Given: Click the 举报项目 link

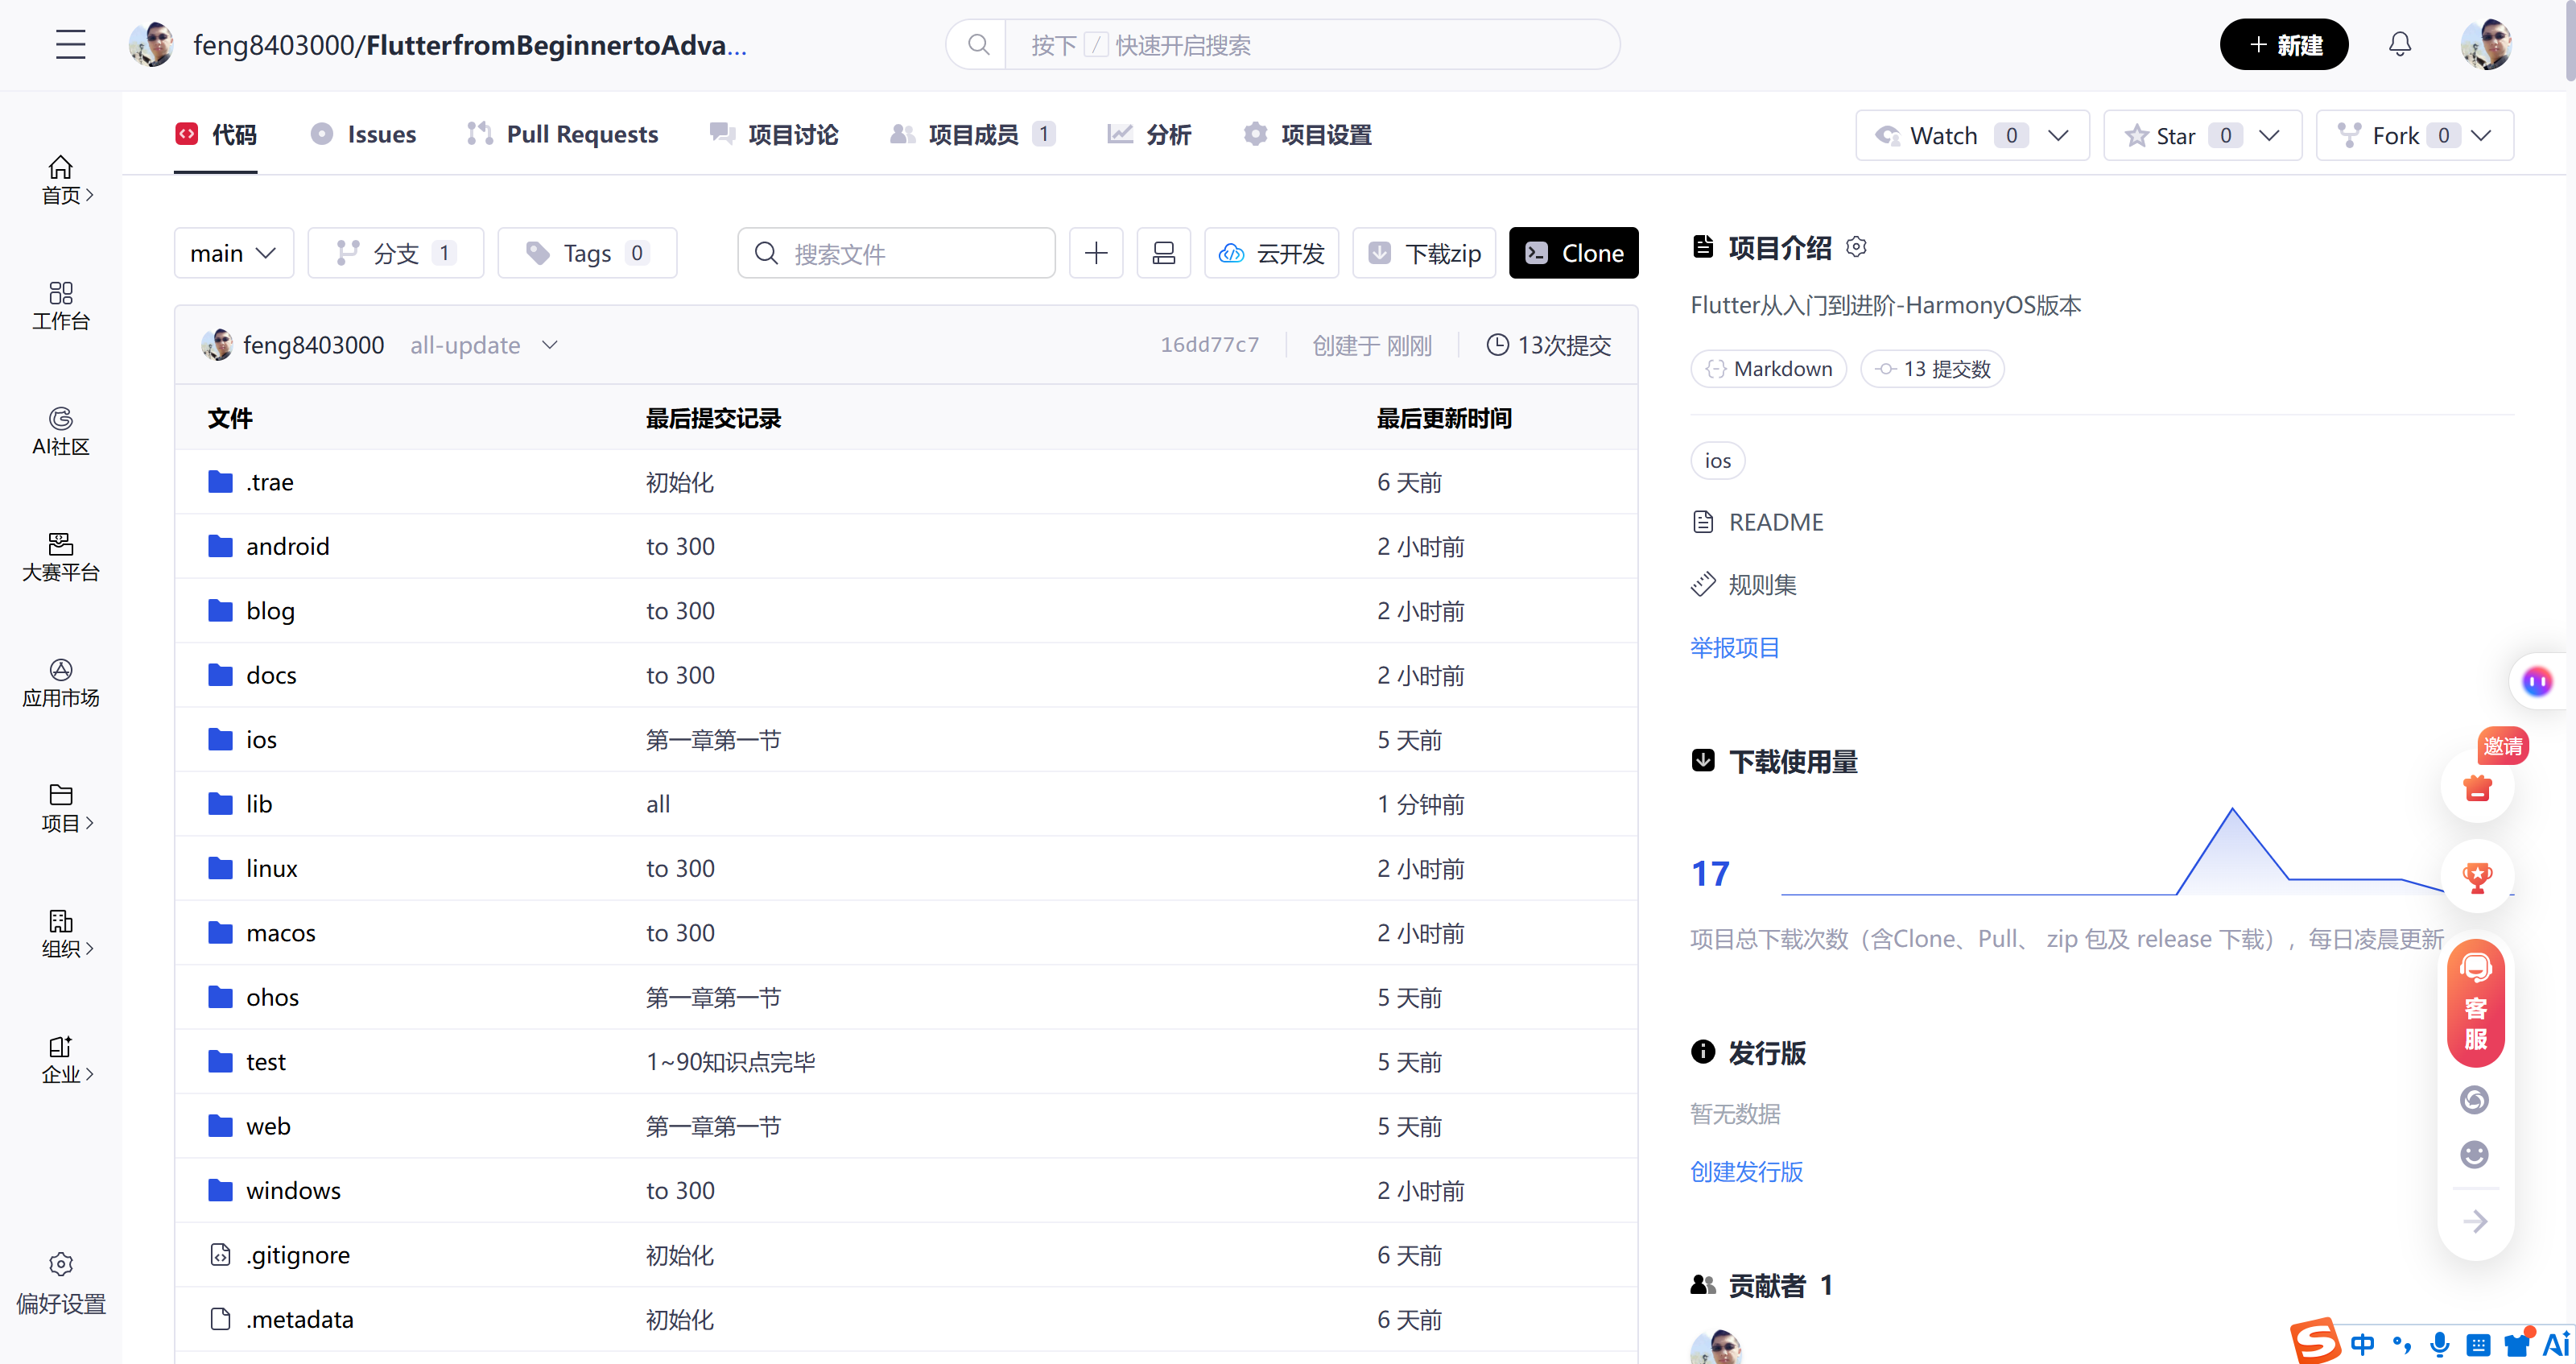Looking at the screenshot, I should pos(1735,648).
